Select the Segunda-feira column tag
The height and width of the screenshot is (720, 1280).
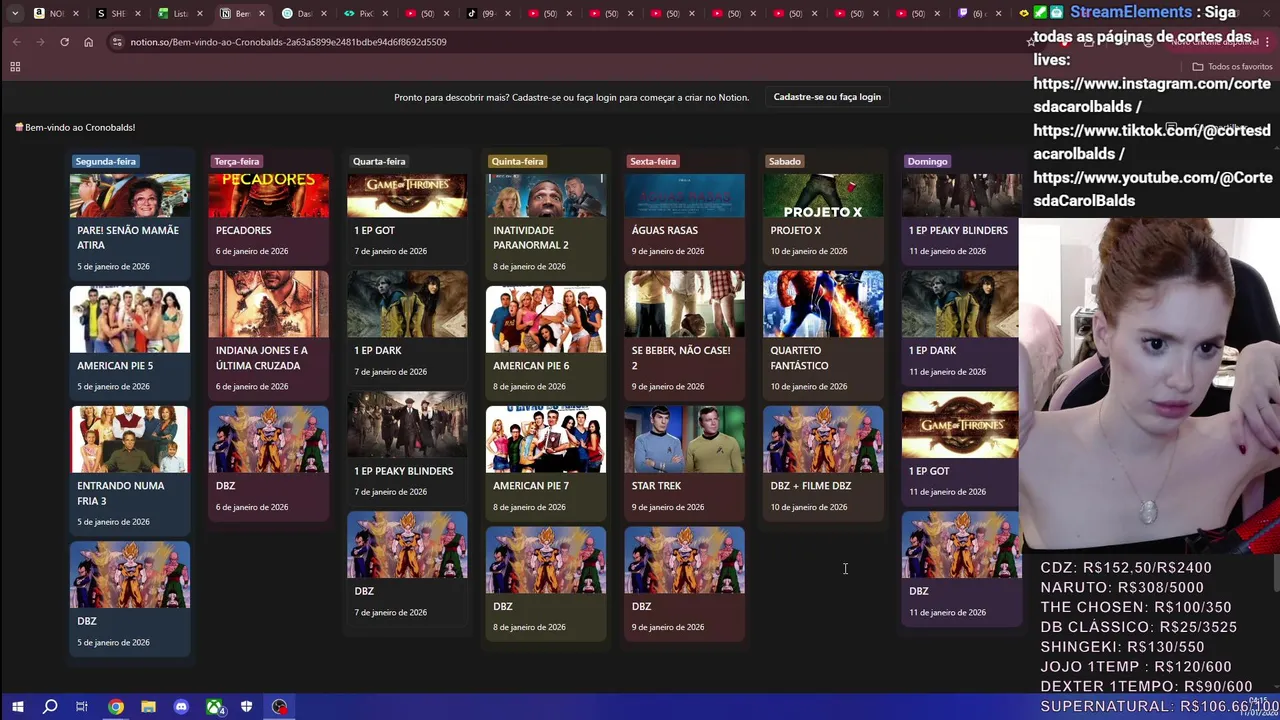pyautogui.click(x=105, y=161)
